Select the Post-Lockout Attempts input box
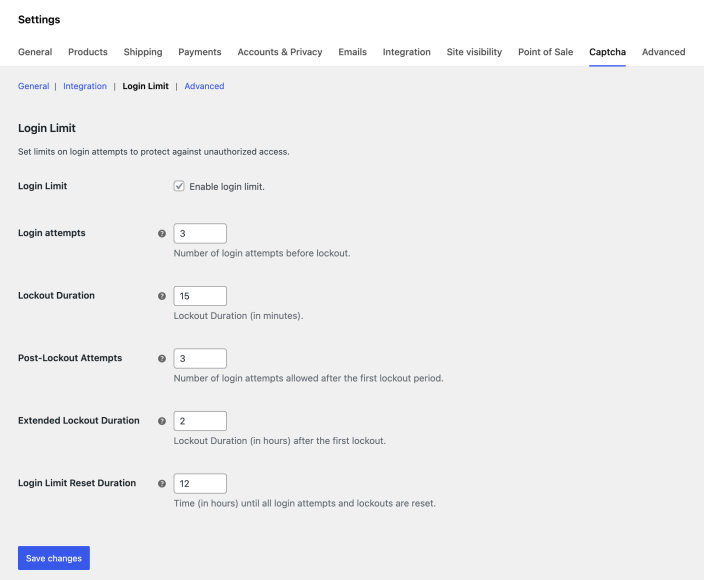 (200, 358)
